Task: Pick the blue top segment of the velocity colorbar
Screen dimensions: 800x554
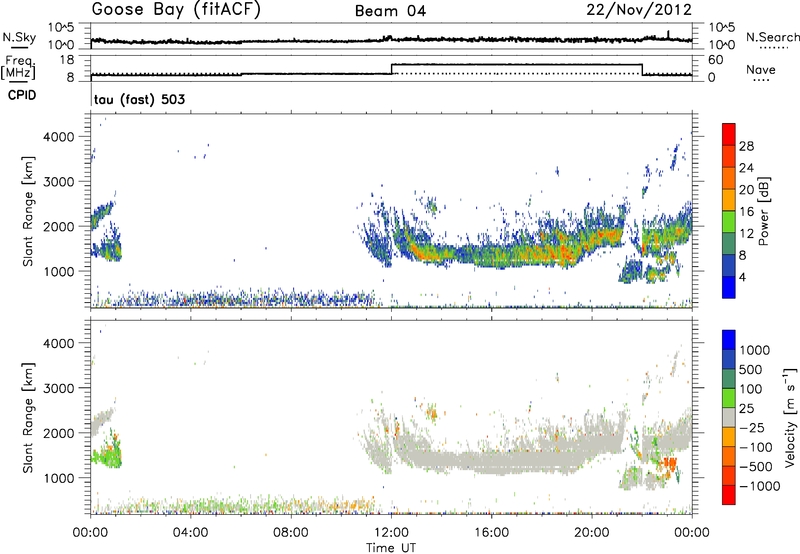Action: tap(729, 340)
